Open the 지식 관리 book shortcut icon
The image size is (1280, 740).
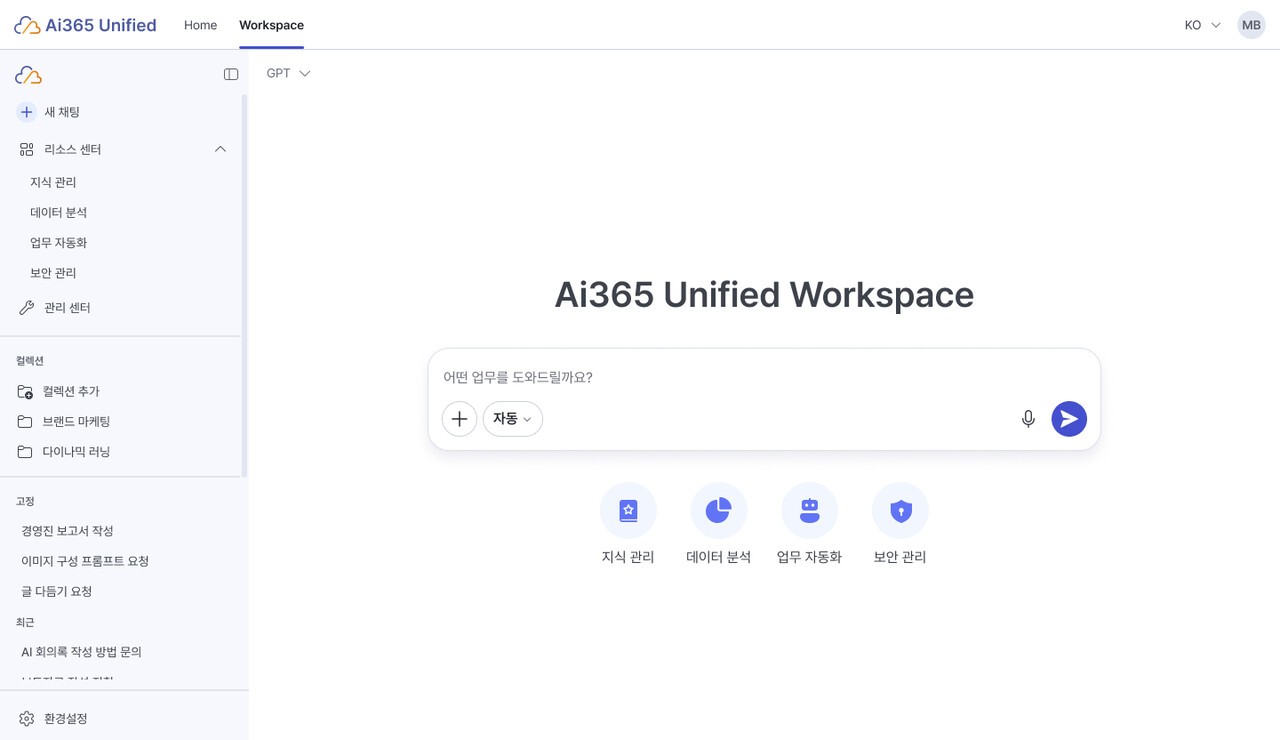coord(628,510)
